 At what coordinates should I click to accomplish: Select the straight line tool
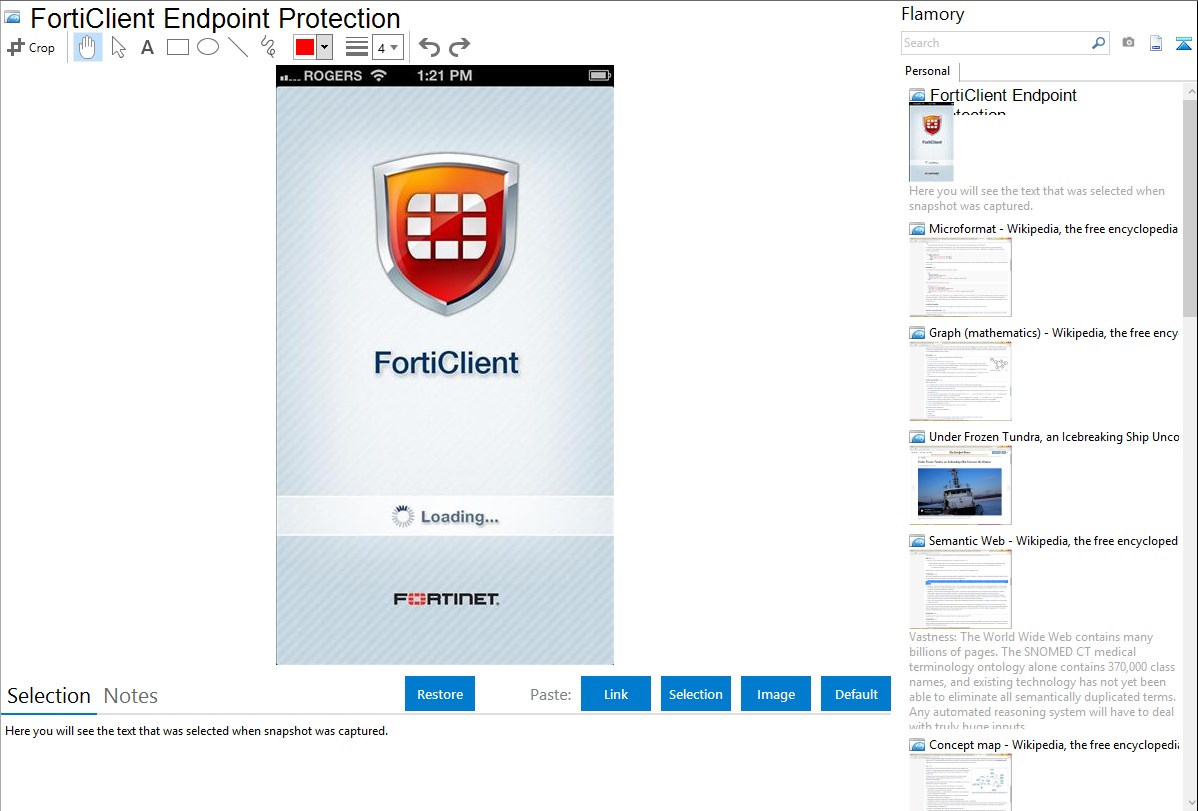[x=238, y=47]
